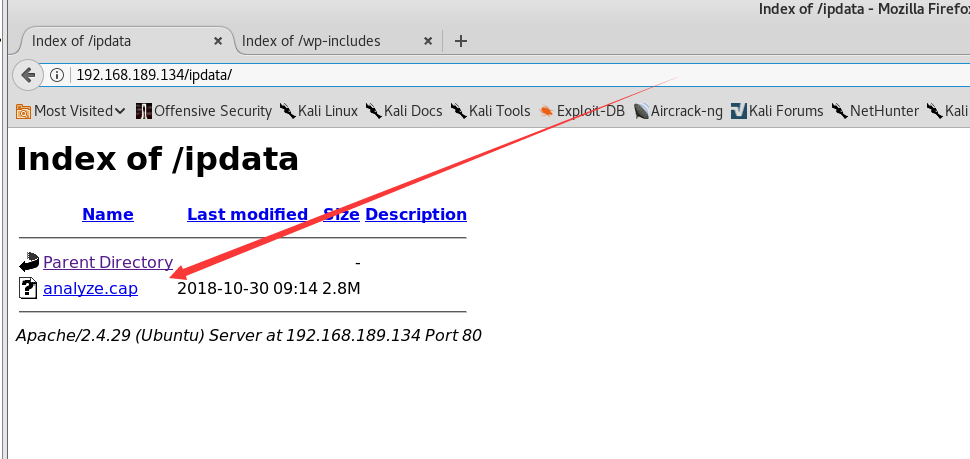Open Kali Linux bookmark
This screenshot has width=970, height=459.
(x=319, y=111)
